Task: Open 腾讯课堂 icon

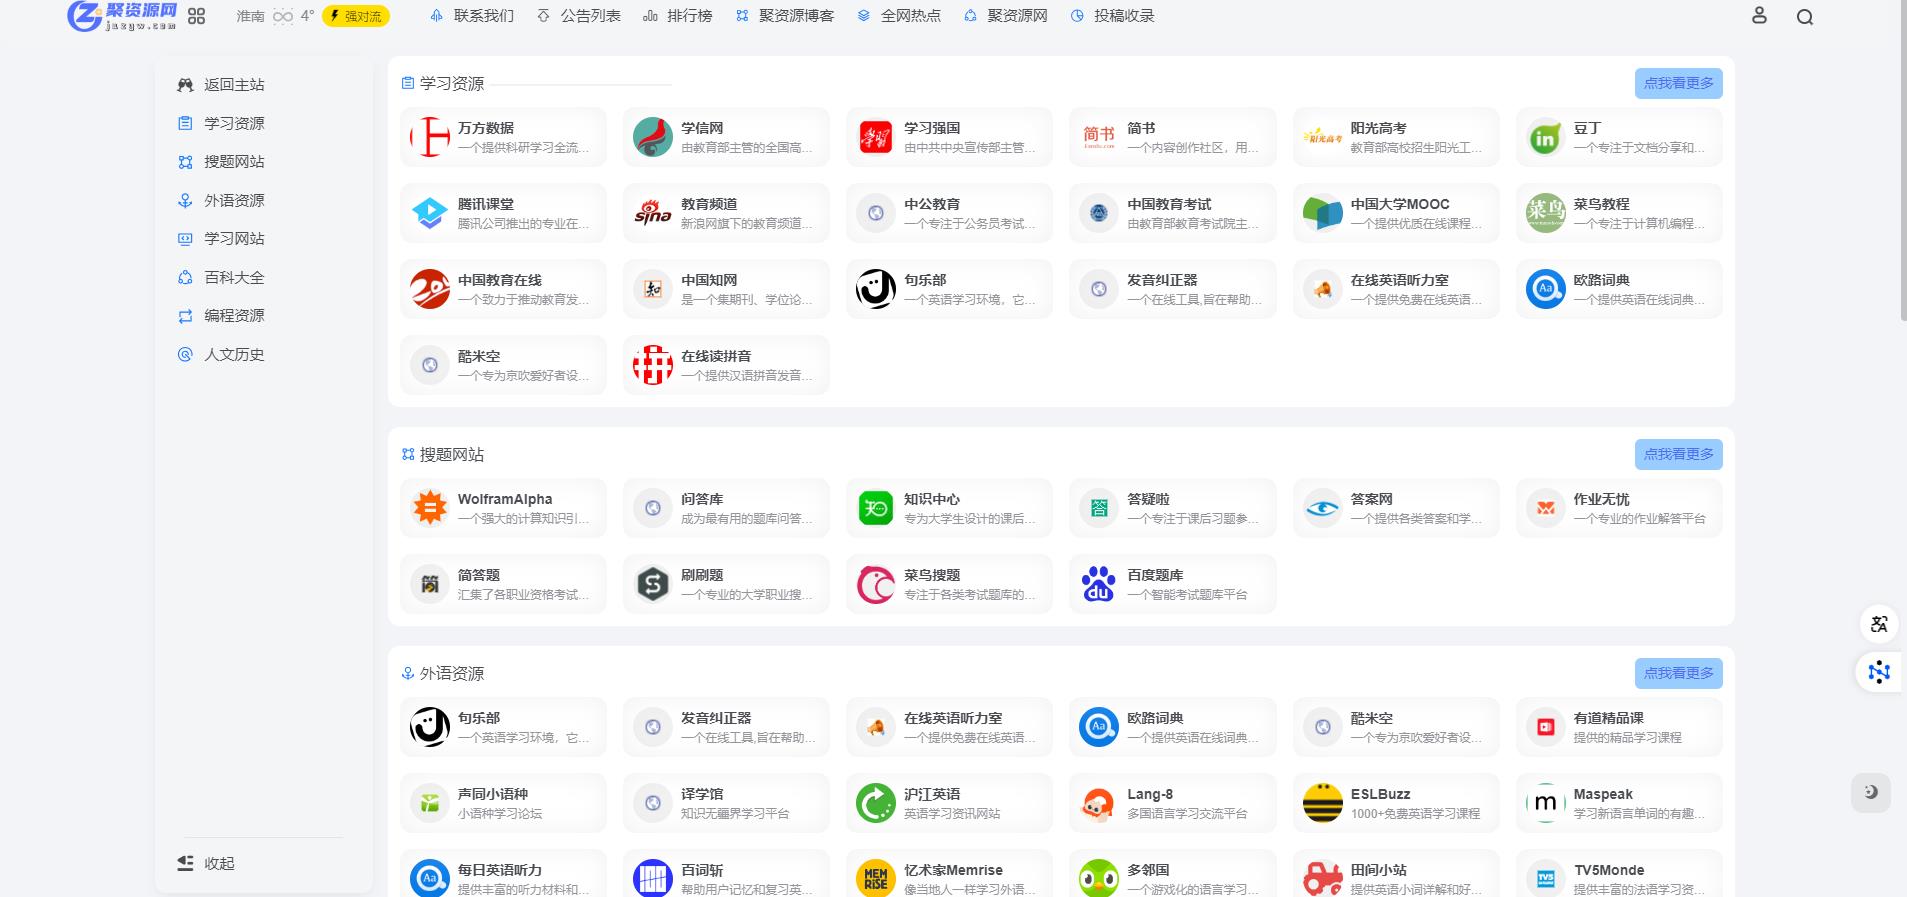Action: coord(430,213)
